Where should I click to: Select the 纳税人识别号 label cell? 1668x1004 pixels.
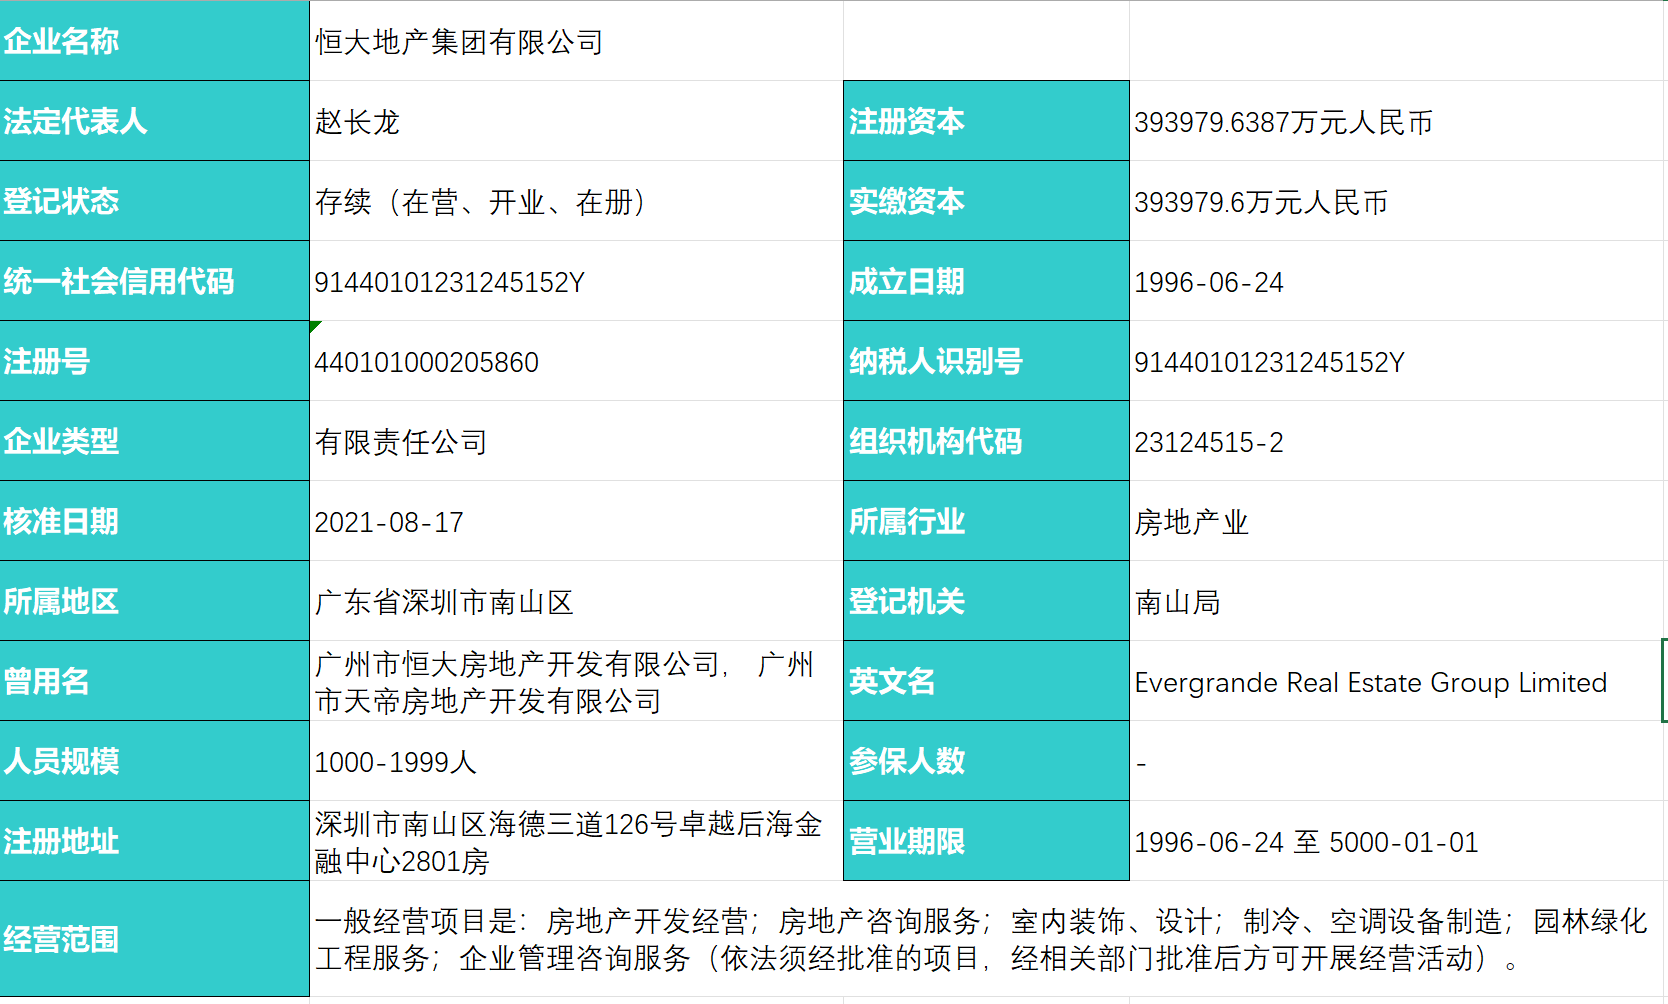click(x=986, y=361)
